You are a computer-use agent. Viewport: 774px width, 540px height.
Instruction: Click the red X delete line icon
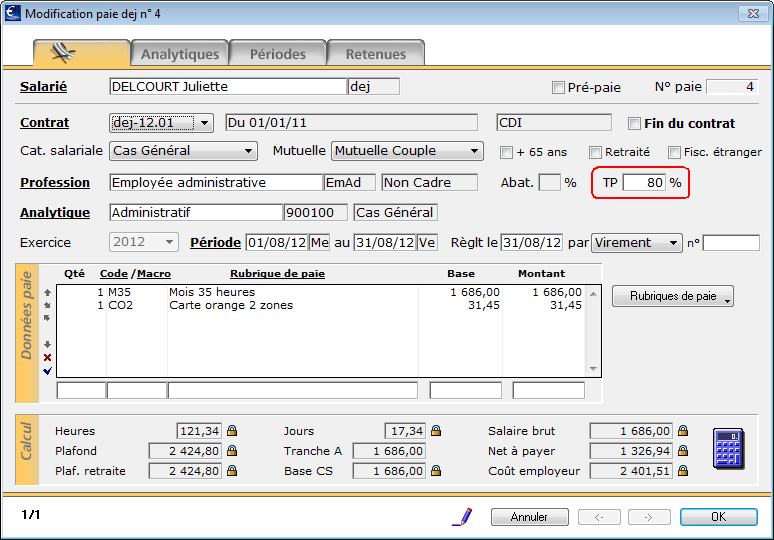[x=47, y=357]
